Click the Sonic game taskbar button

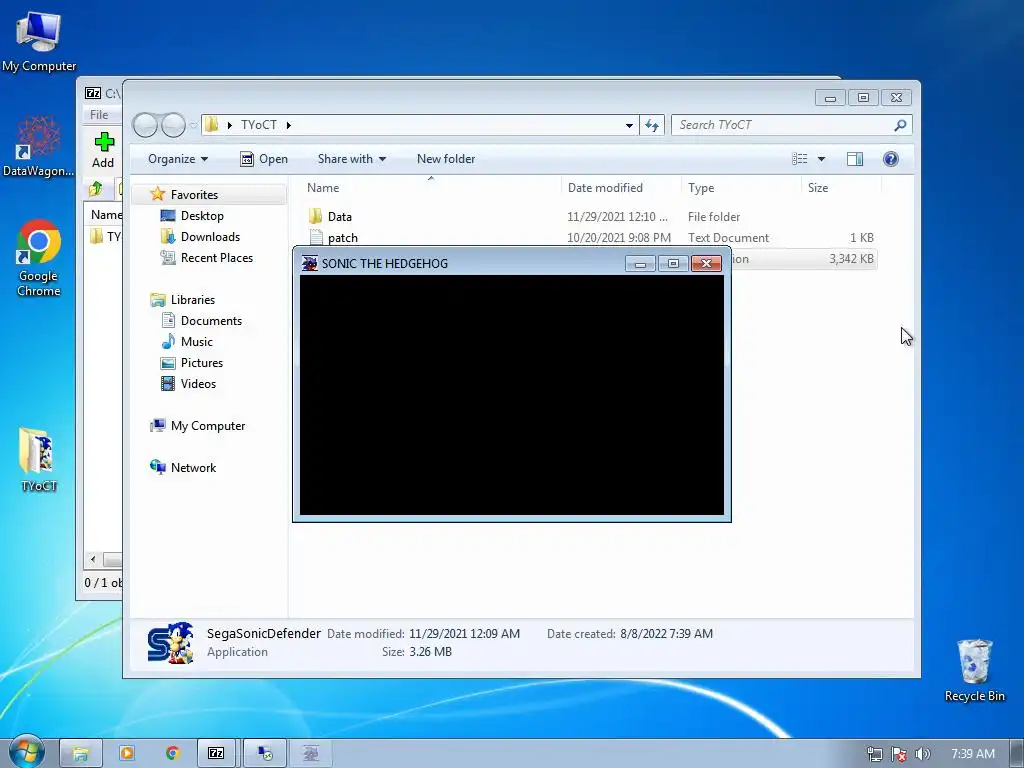(311, 753)
